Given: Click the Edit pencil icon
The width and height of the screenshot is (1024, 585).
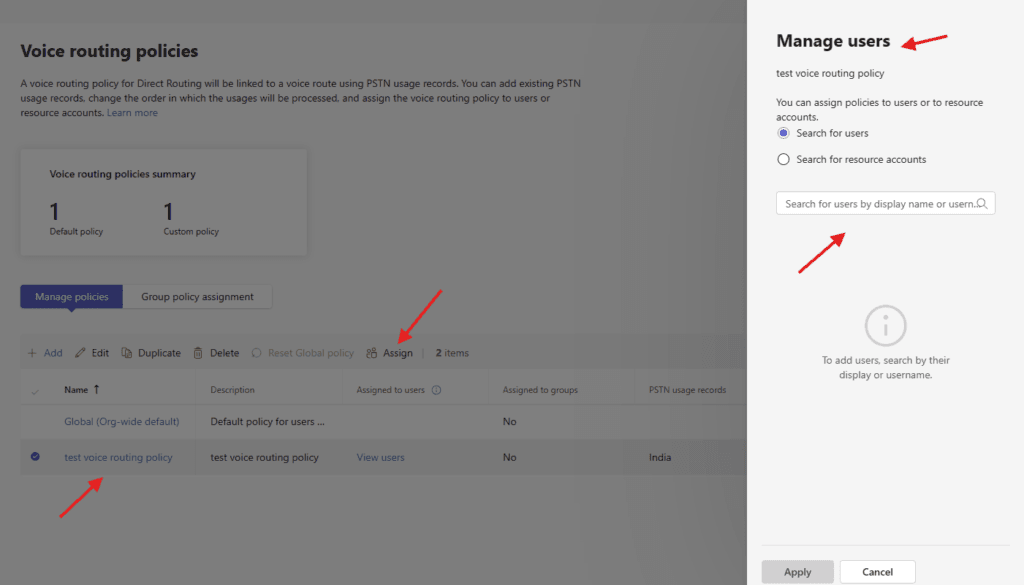Looking at the screenshot, I should pyautogui.click(x=81, y=353).
